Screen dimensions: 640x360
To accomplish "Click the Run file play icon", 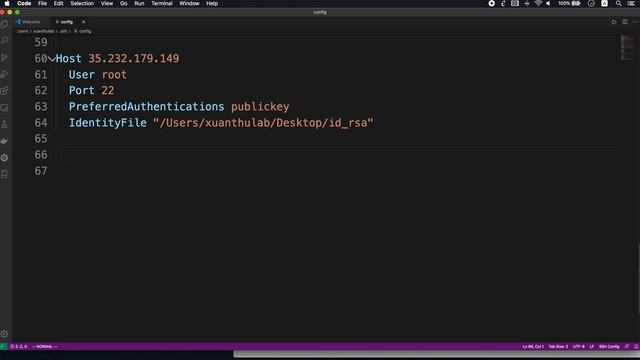I will click(x=614, y=22).
